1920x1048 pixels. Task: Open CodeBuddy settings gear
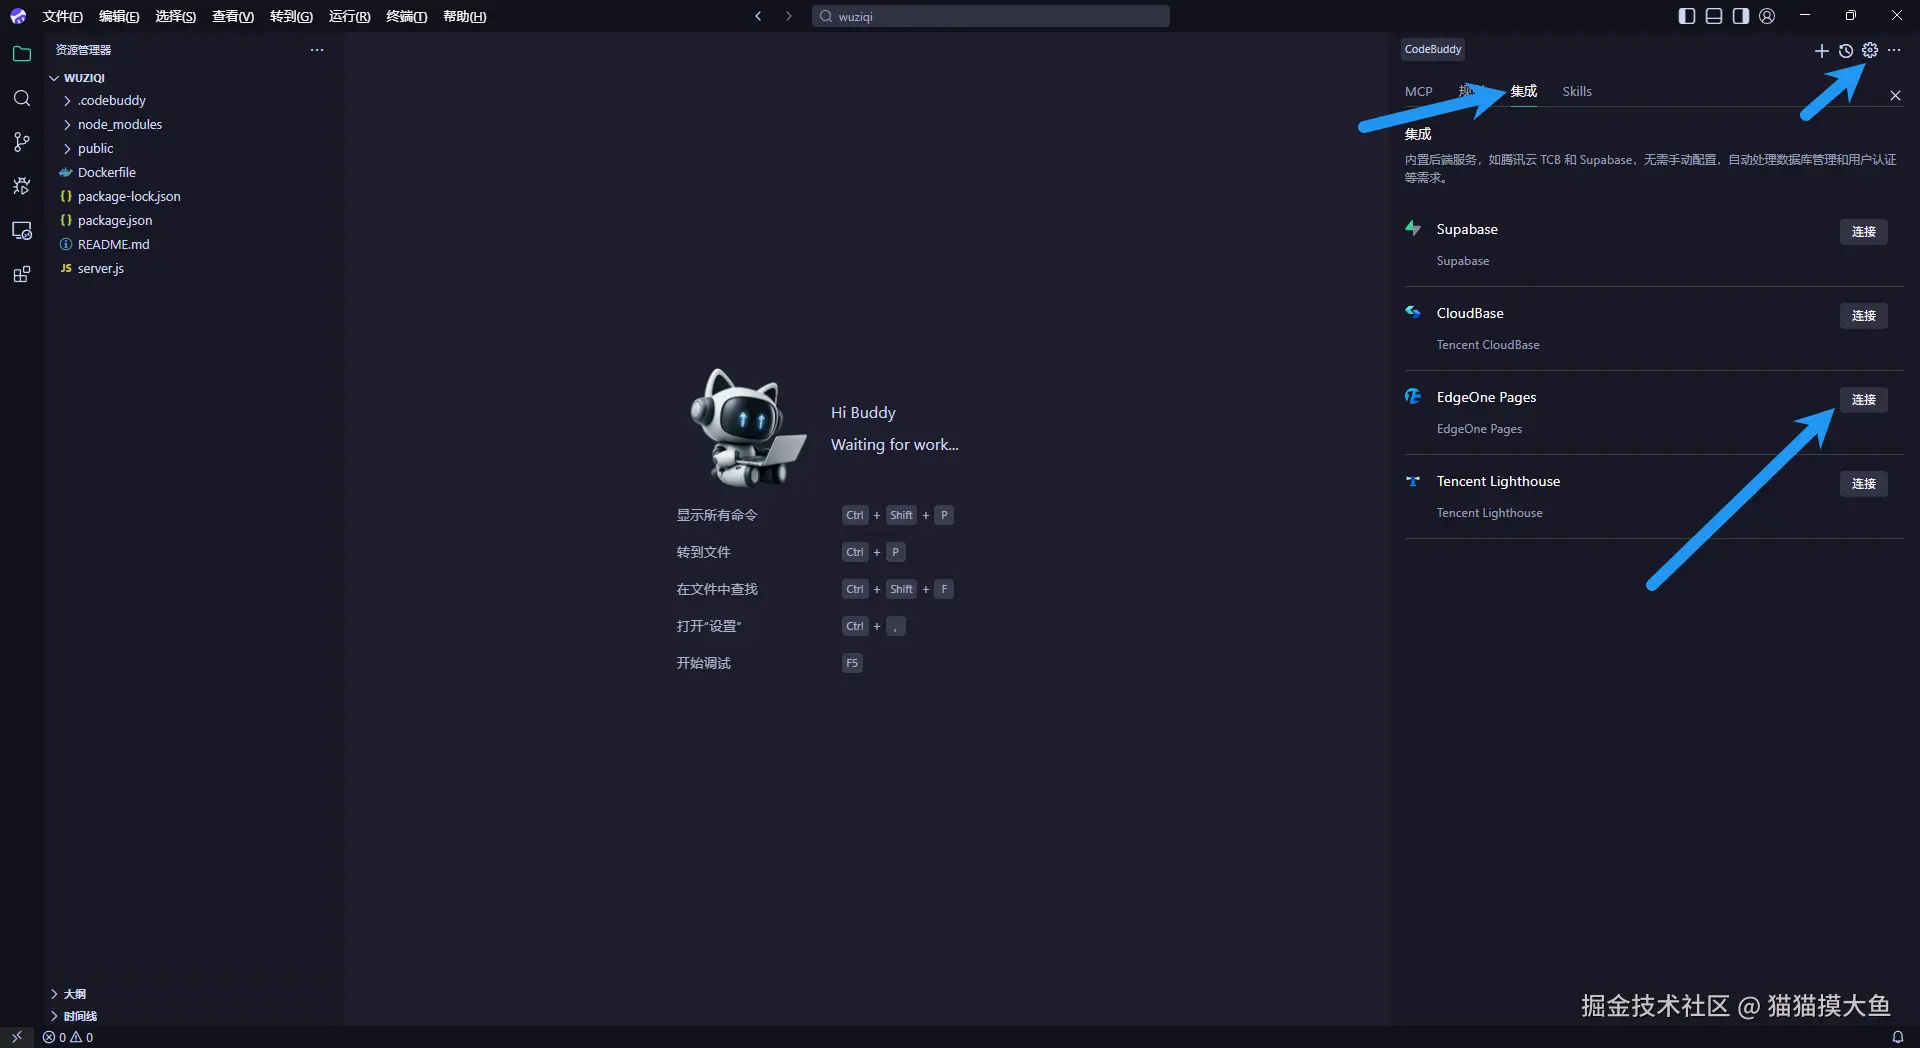pyautogui.click(x=1870, y=50)
